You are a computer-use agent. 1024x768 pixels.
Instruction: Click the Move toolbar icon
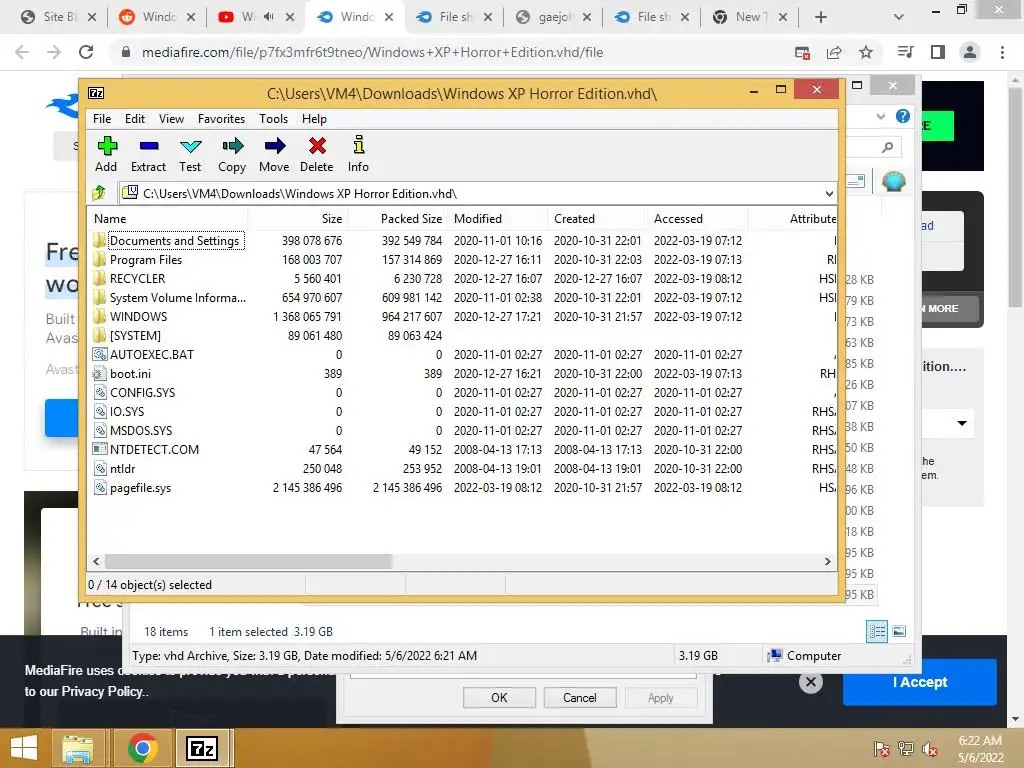[274, 154]
